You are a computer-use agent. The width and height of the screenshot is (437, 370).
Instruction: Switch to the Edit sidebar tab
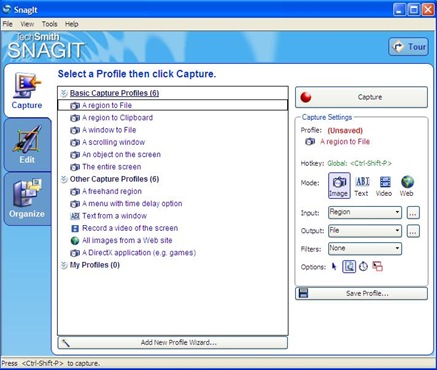tap(27, 145)
